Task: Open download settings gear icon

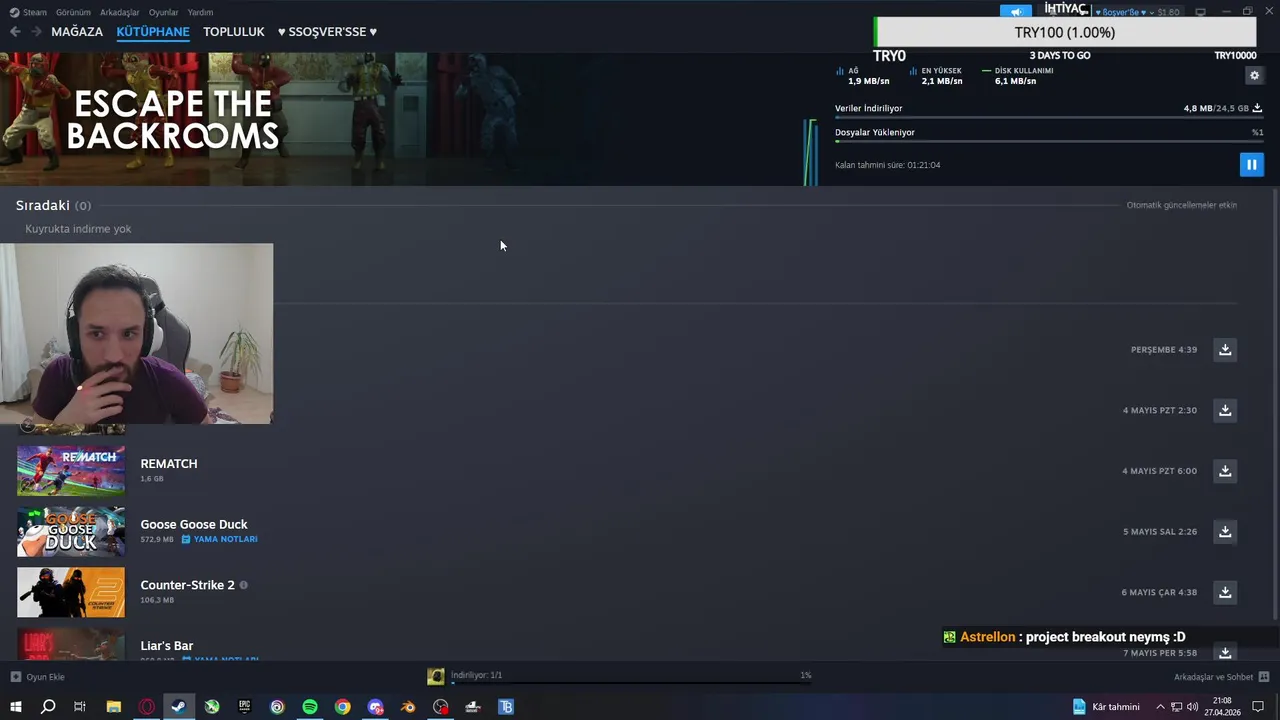Action: click(x=1254, y=75)
